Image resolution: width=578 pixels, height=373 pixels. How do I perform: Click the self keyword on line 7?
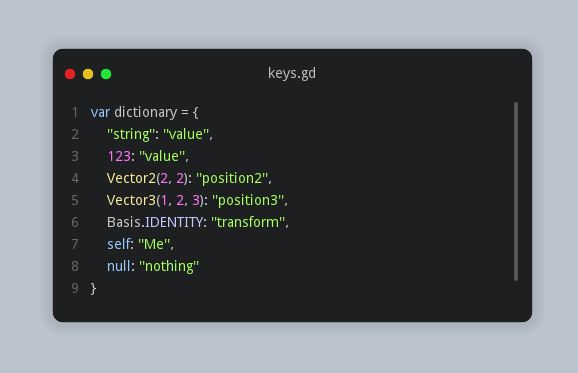click(x=119, y=244)
